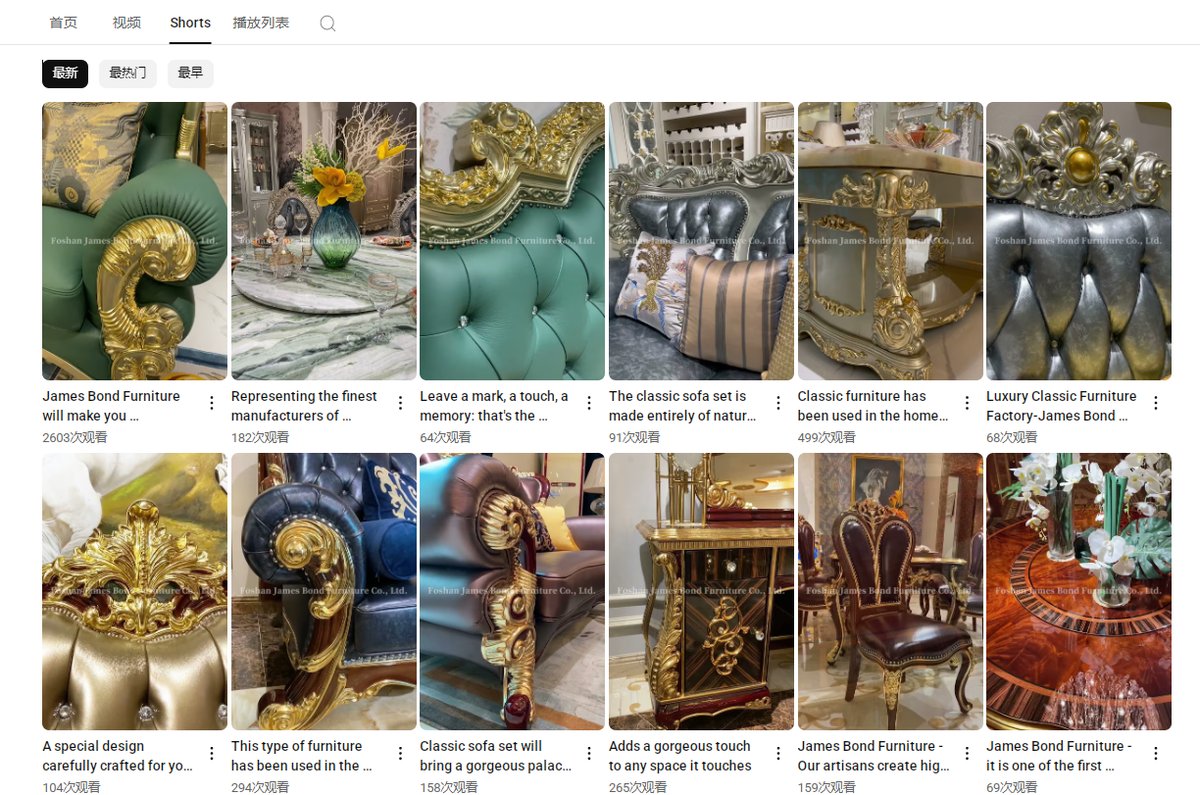The height and width of the screenshot is (795, 1200).
Task: Play the dining chair short "Our artisans create"
Action: 890,591
